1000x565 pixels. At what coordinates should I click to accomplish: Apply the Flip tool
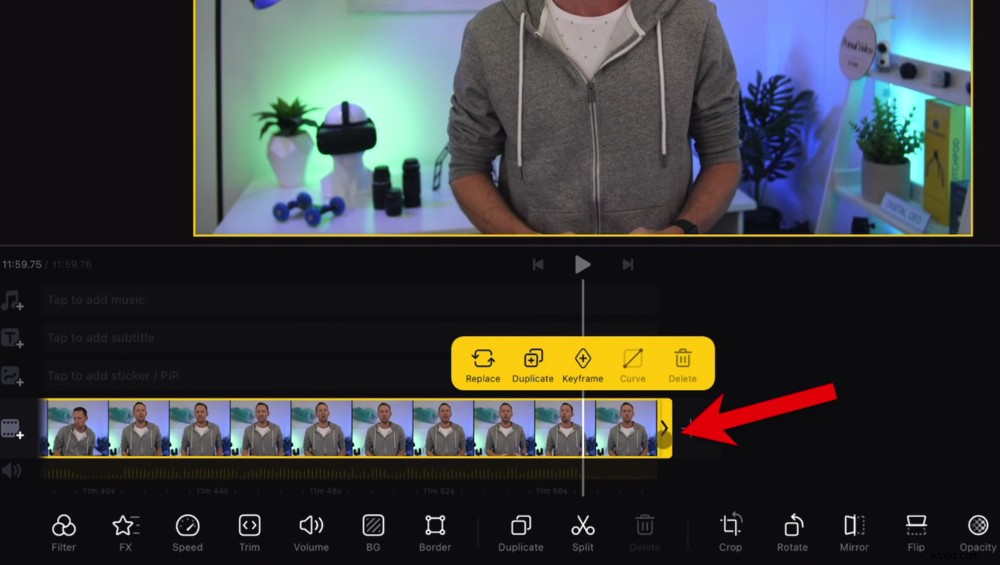tap(916, 532)
